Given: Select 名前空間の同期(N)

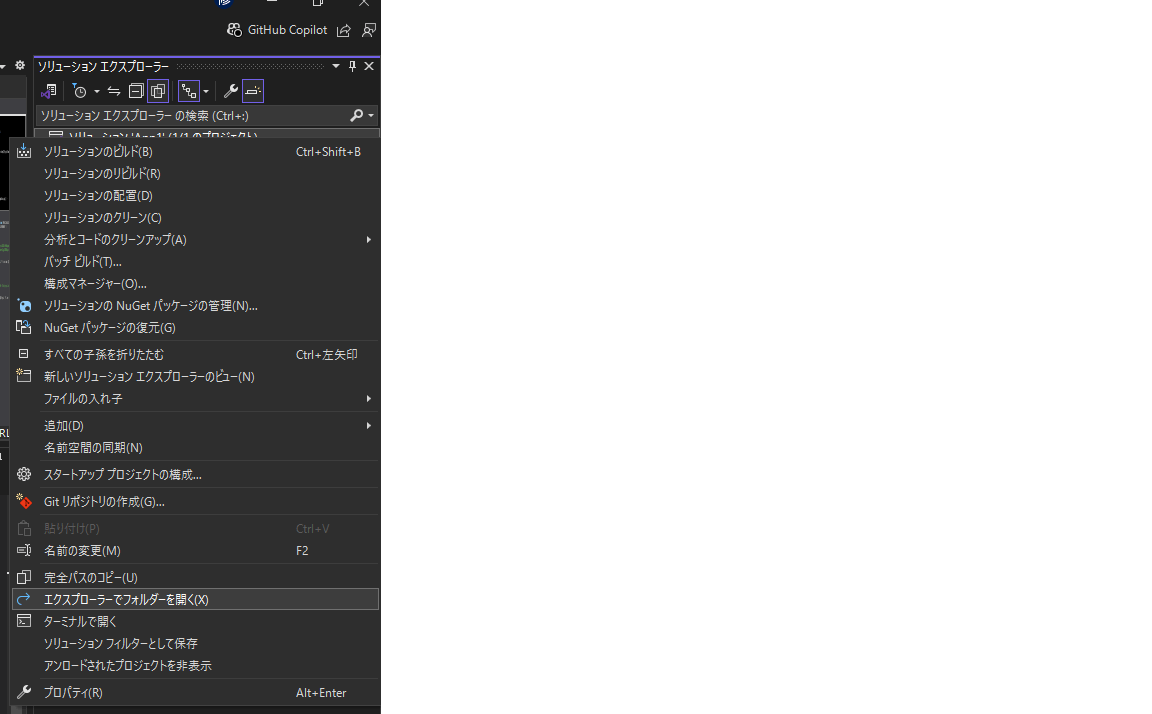Looking at the screenshot, I should [x=195, y=448].
